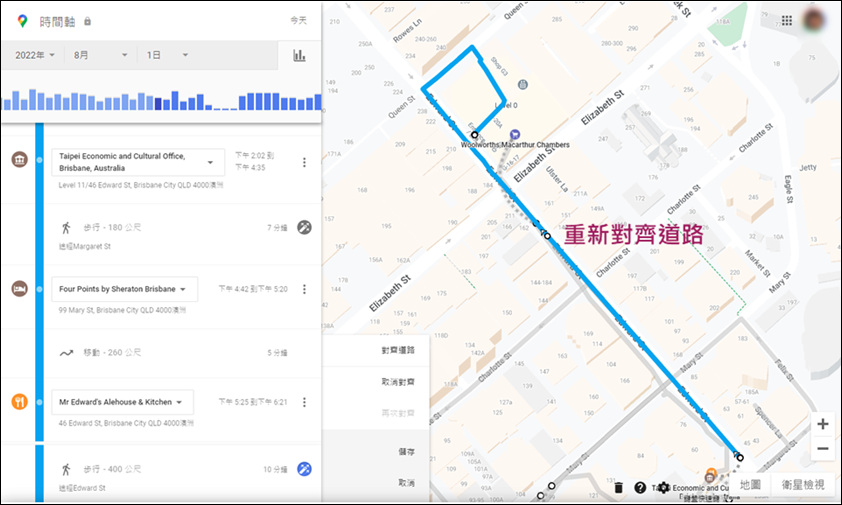Open the bar chart statistics icon
Screen dimensions: 842x505
click(299, 55)
